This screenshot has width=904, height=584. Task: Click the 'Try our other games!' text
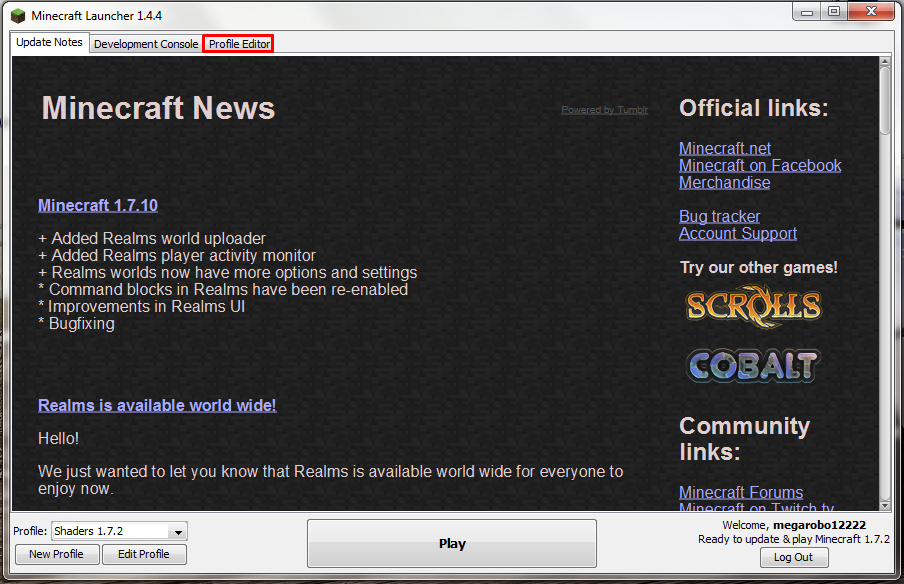(x=759, y=267)
